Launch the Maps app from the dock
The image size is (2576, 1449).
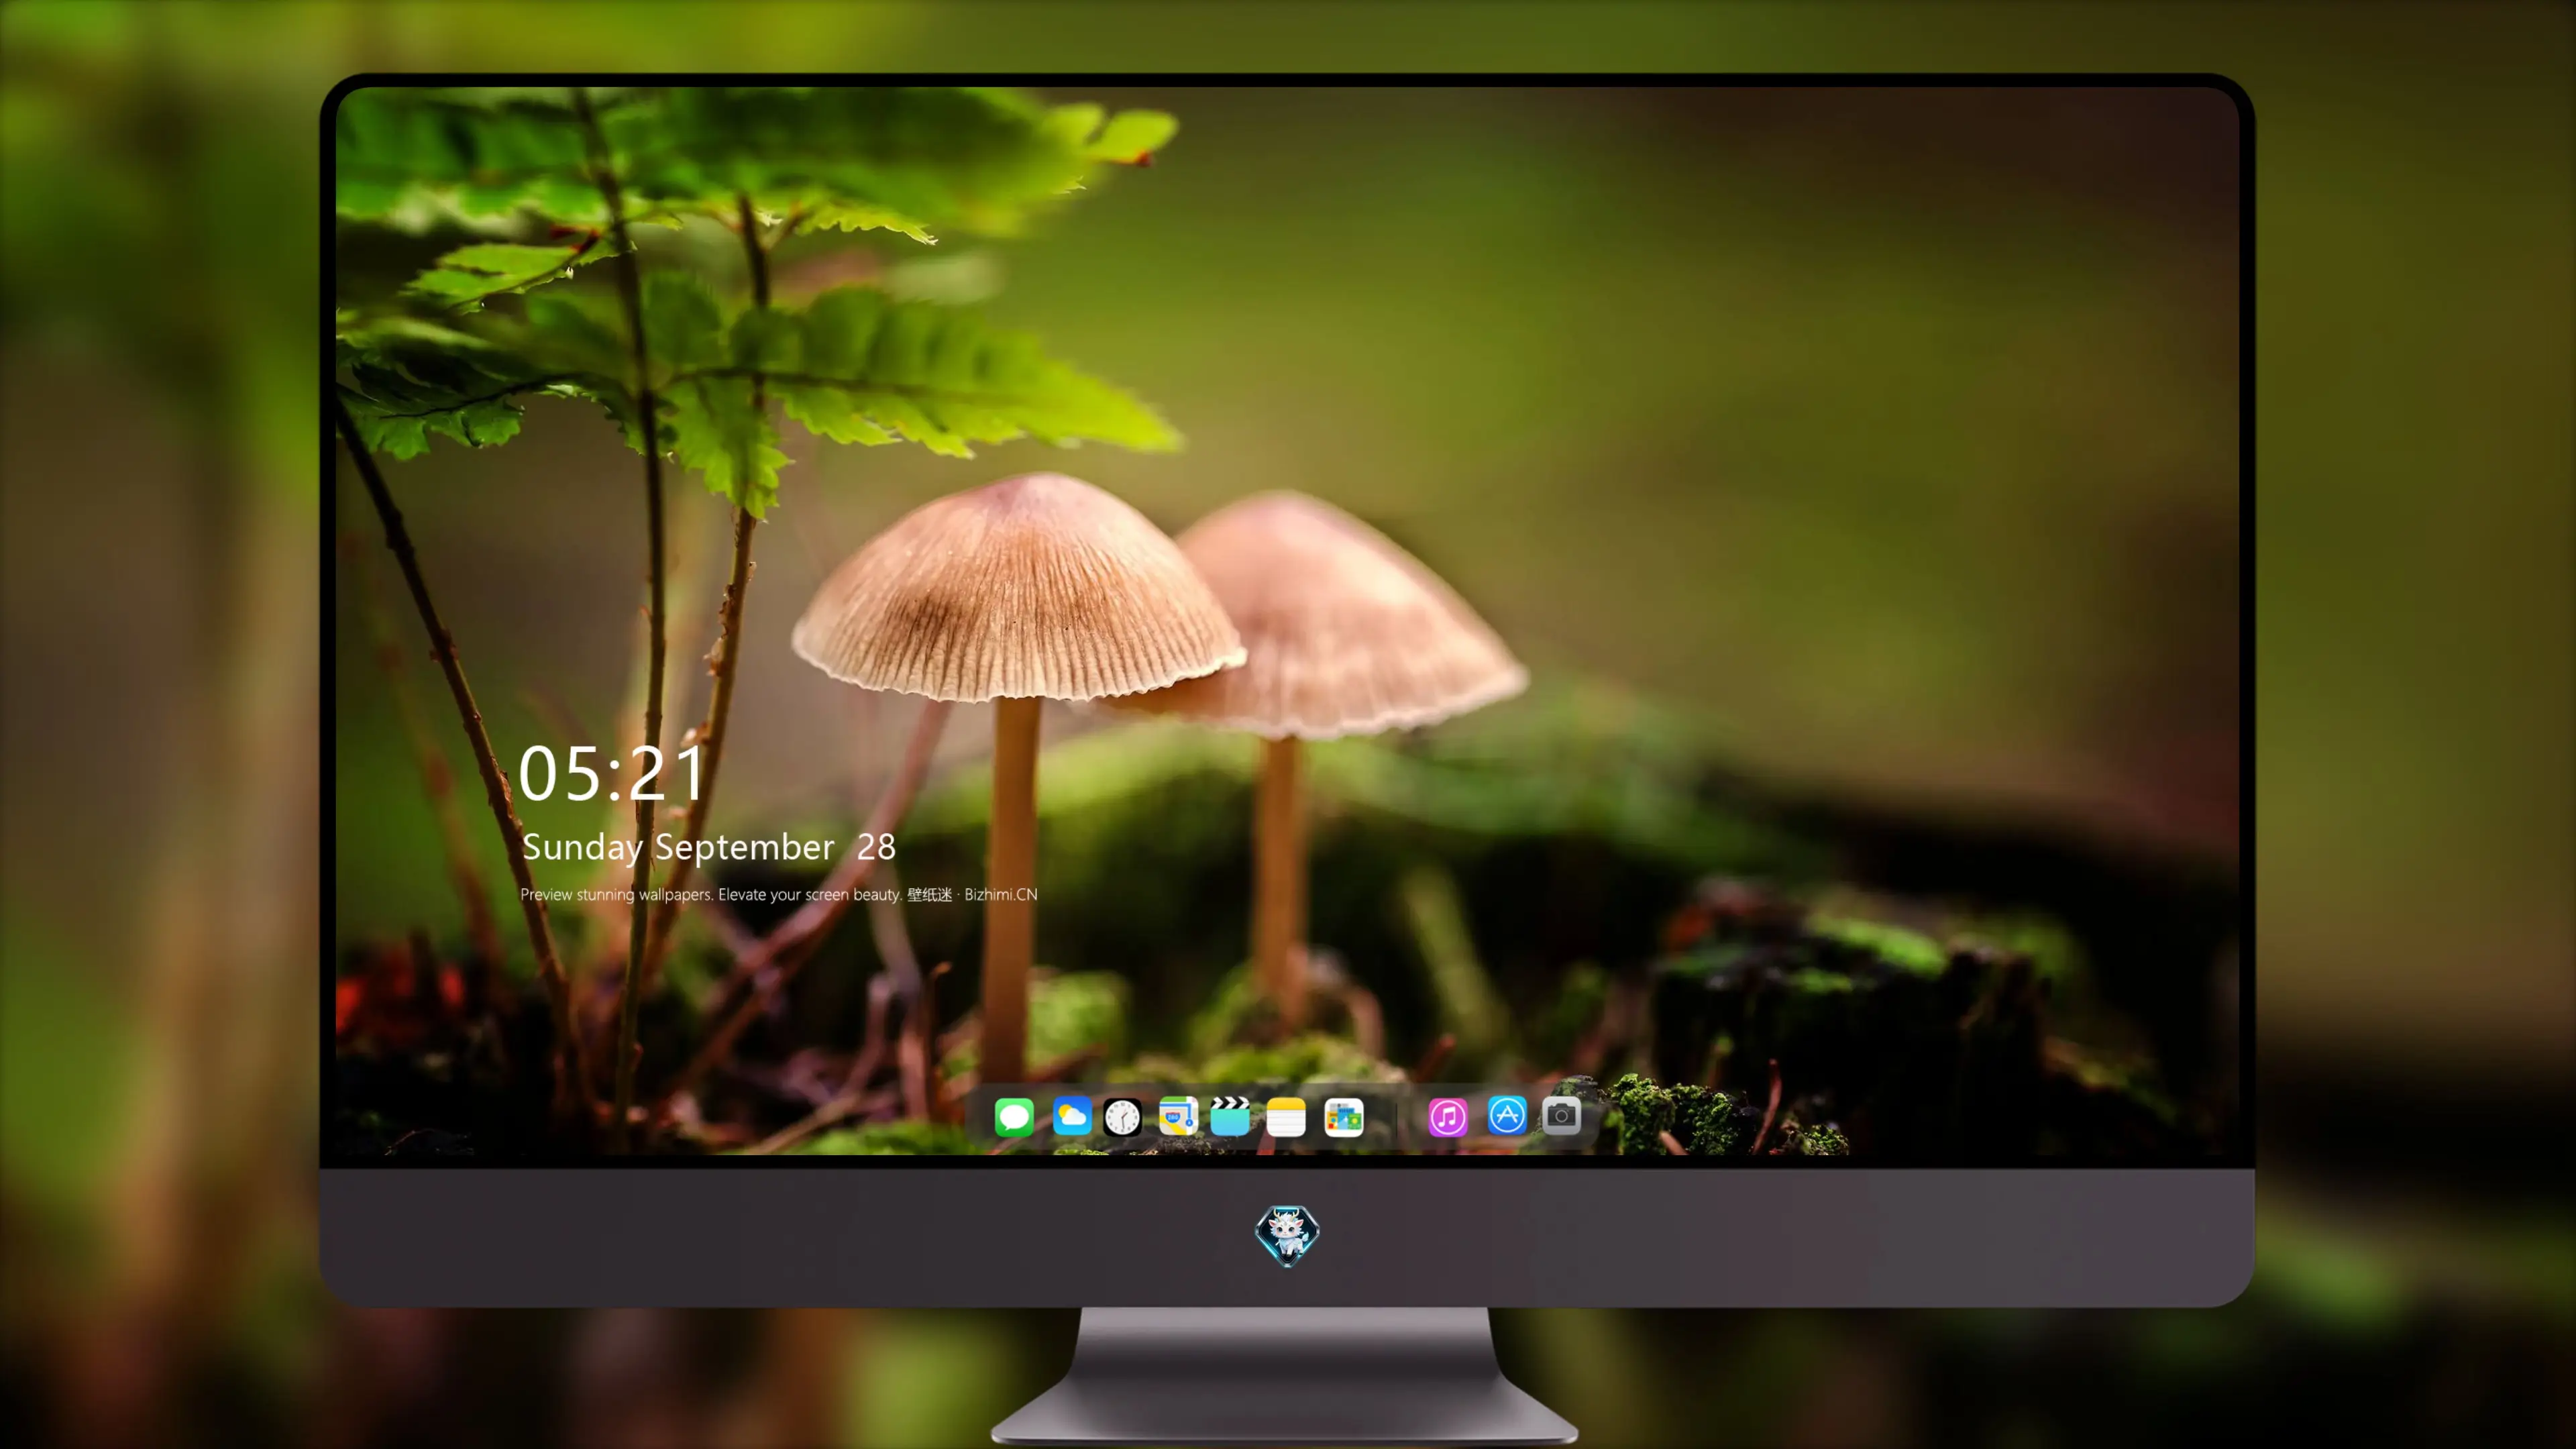point(1178,1116)
